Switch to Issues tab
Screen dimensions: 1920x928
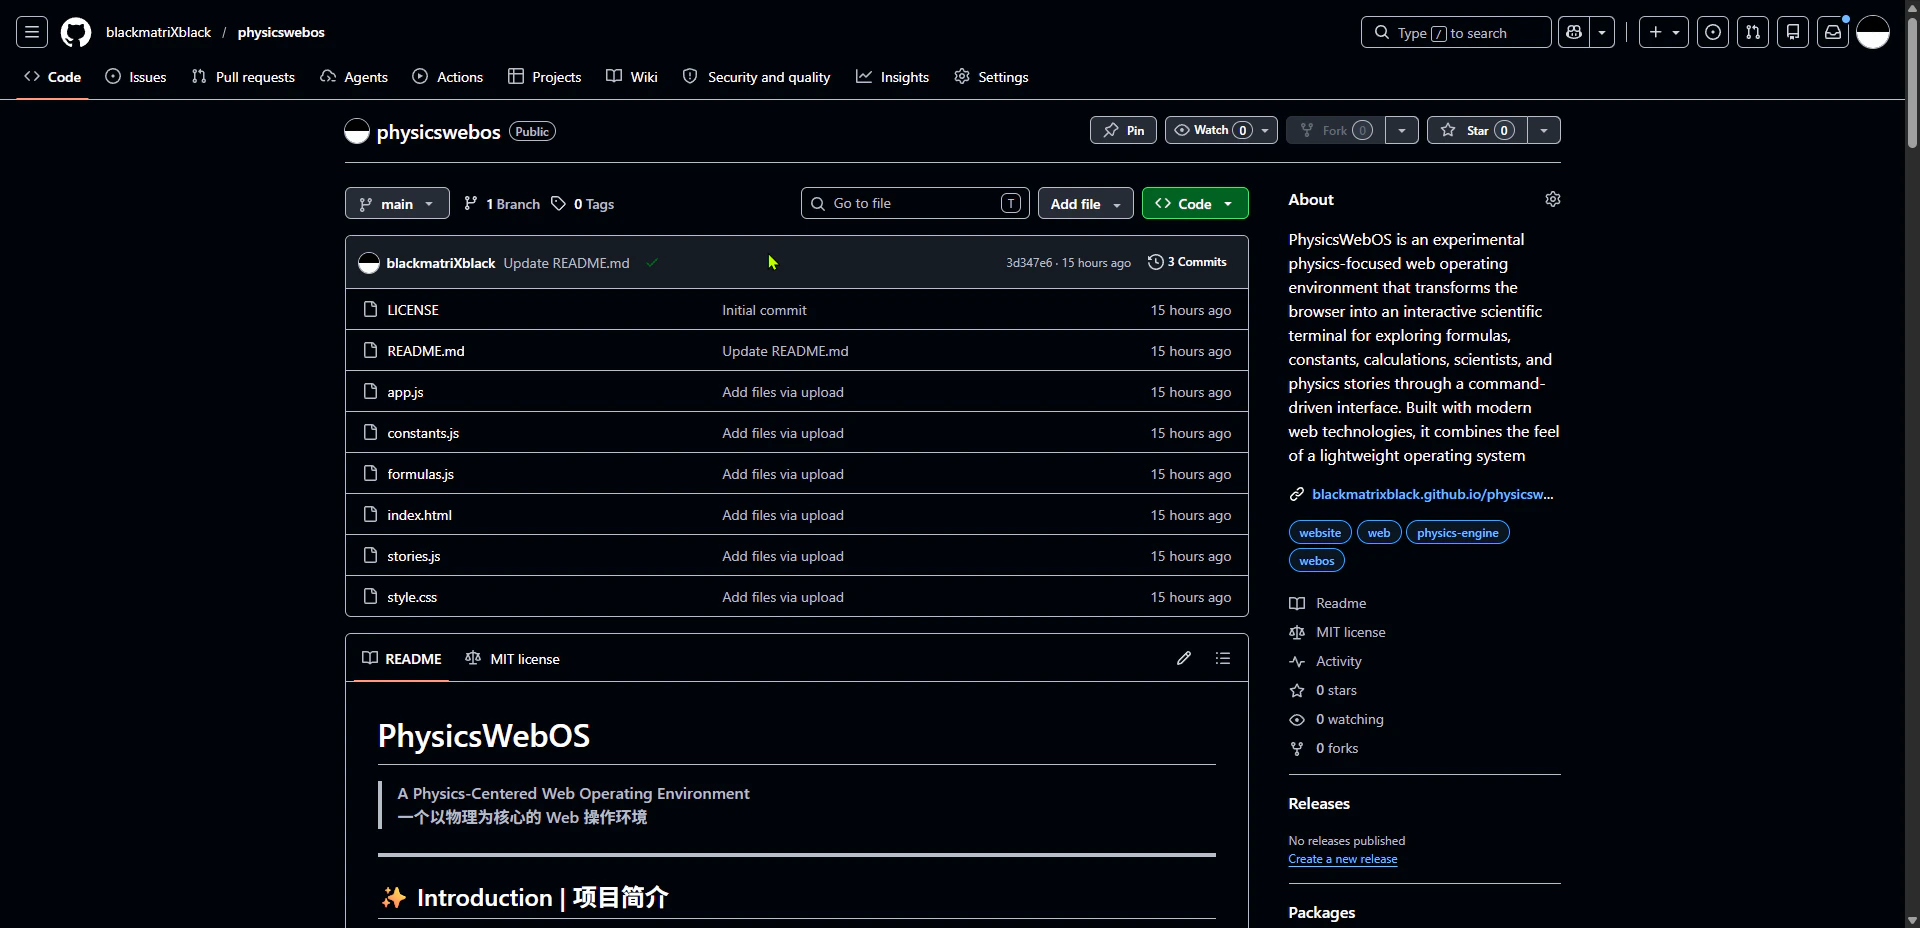click(x=136, y=77)
